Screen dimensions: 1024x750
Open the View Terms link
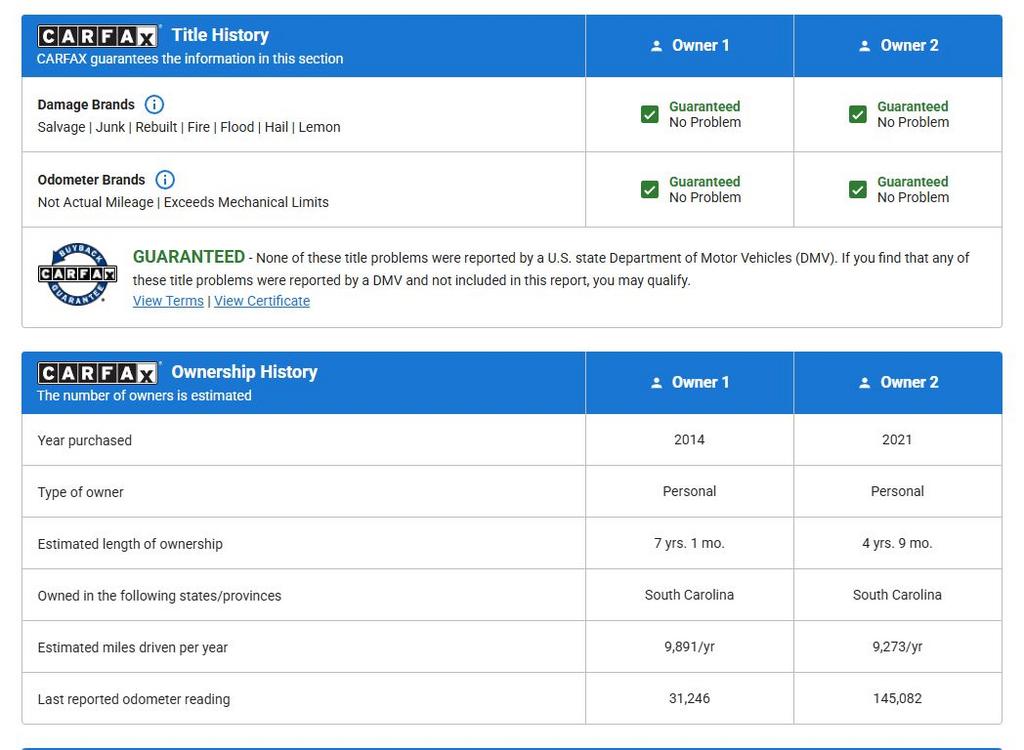tap(168, 301)
